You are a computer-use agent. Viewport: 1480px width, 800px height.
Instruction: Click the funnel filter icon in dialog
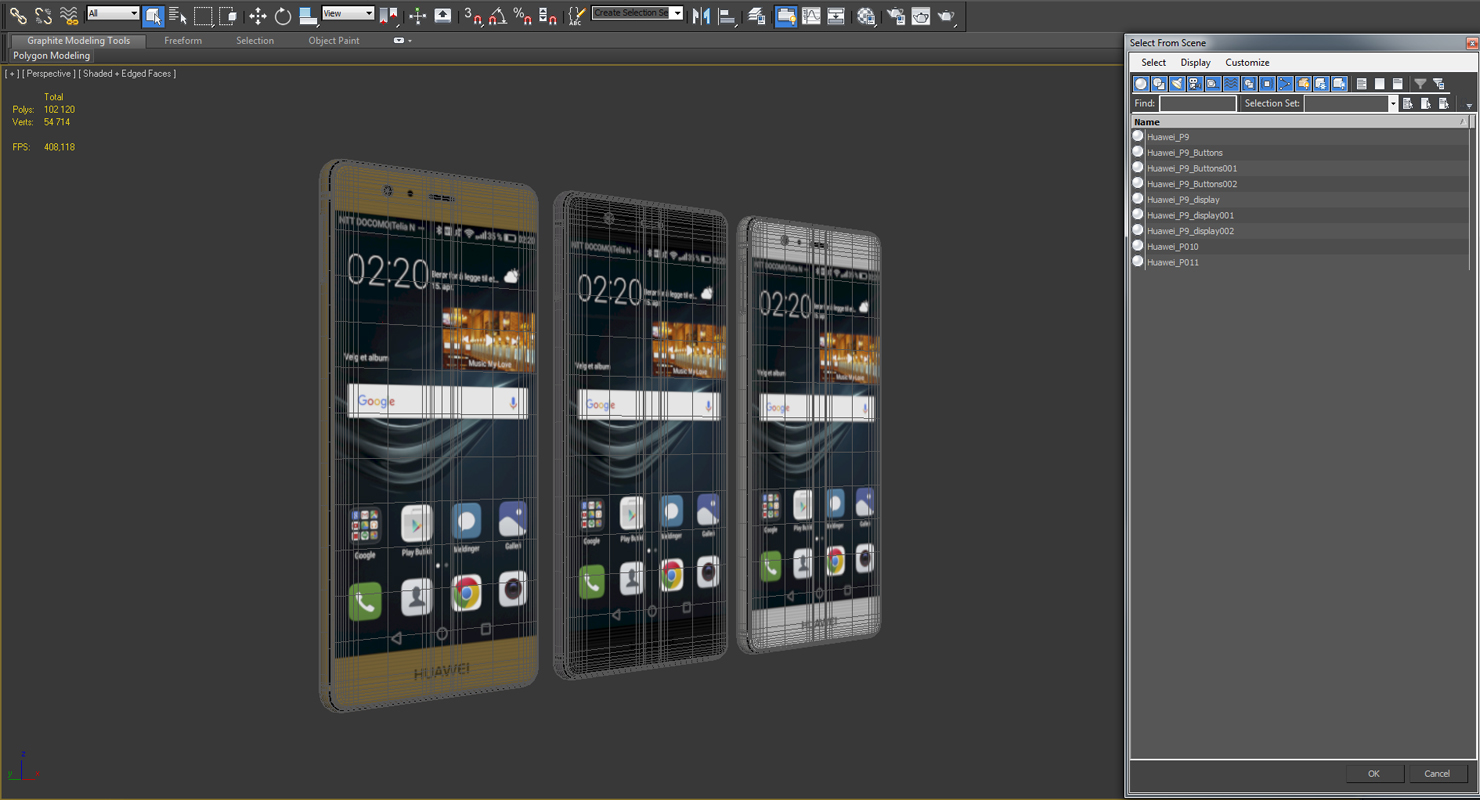pyautogui.click(x=1420, y=84)
